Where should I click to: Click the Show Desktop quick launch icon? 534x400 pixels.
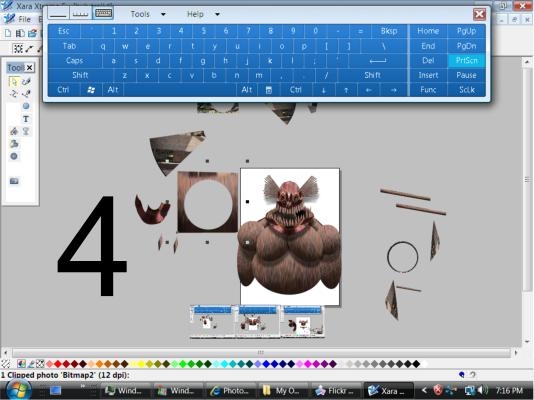55,390
